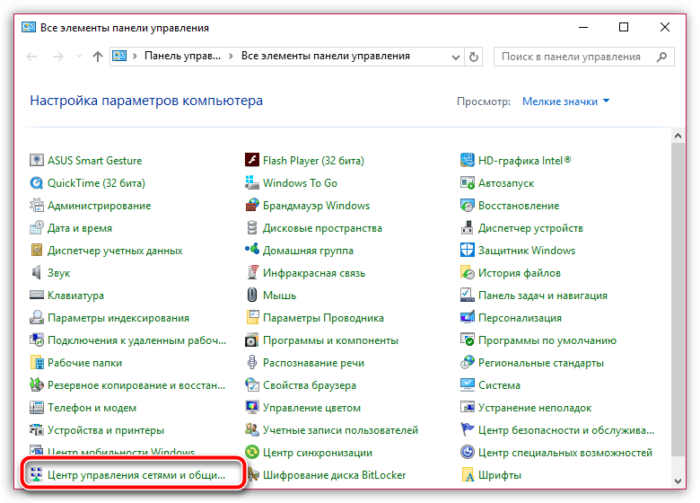Click the vertical scrollbar thumb
Screen dimensions: 700x503
point(678,299)
